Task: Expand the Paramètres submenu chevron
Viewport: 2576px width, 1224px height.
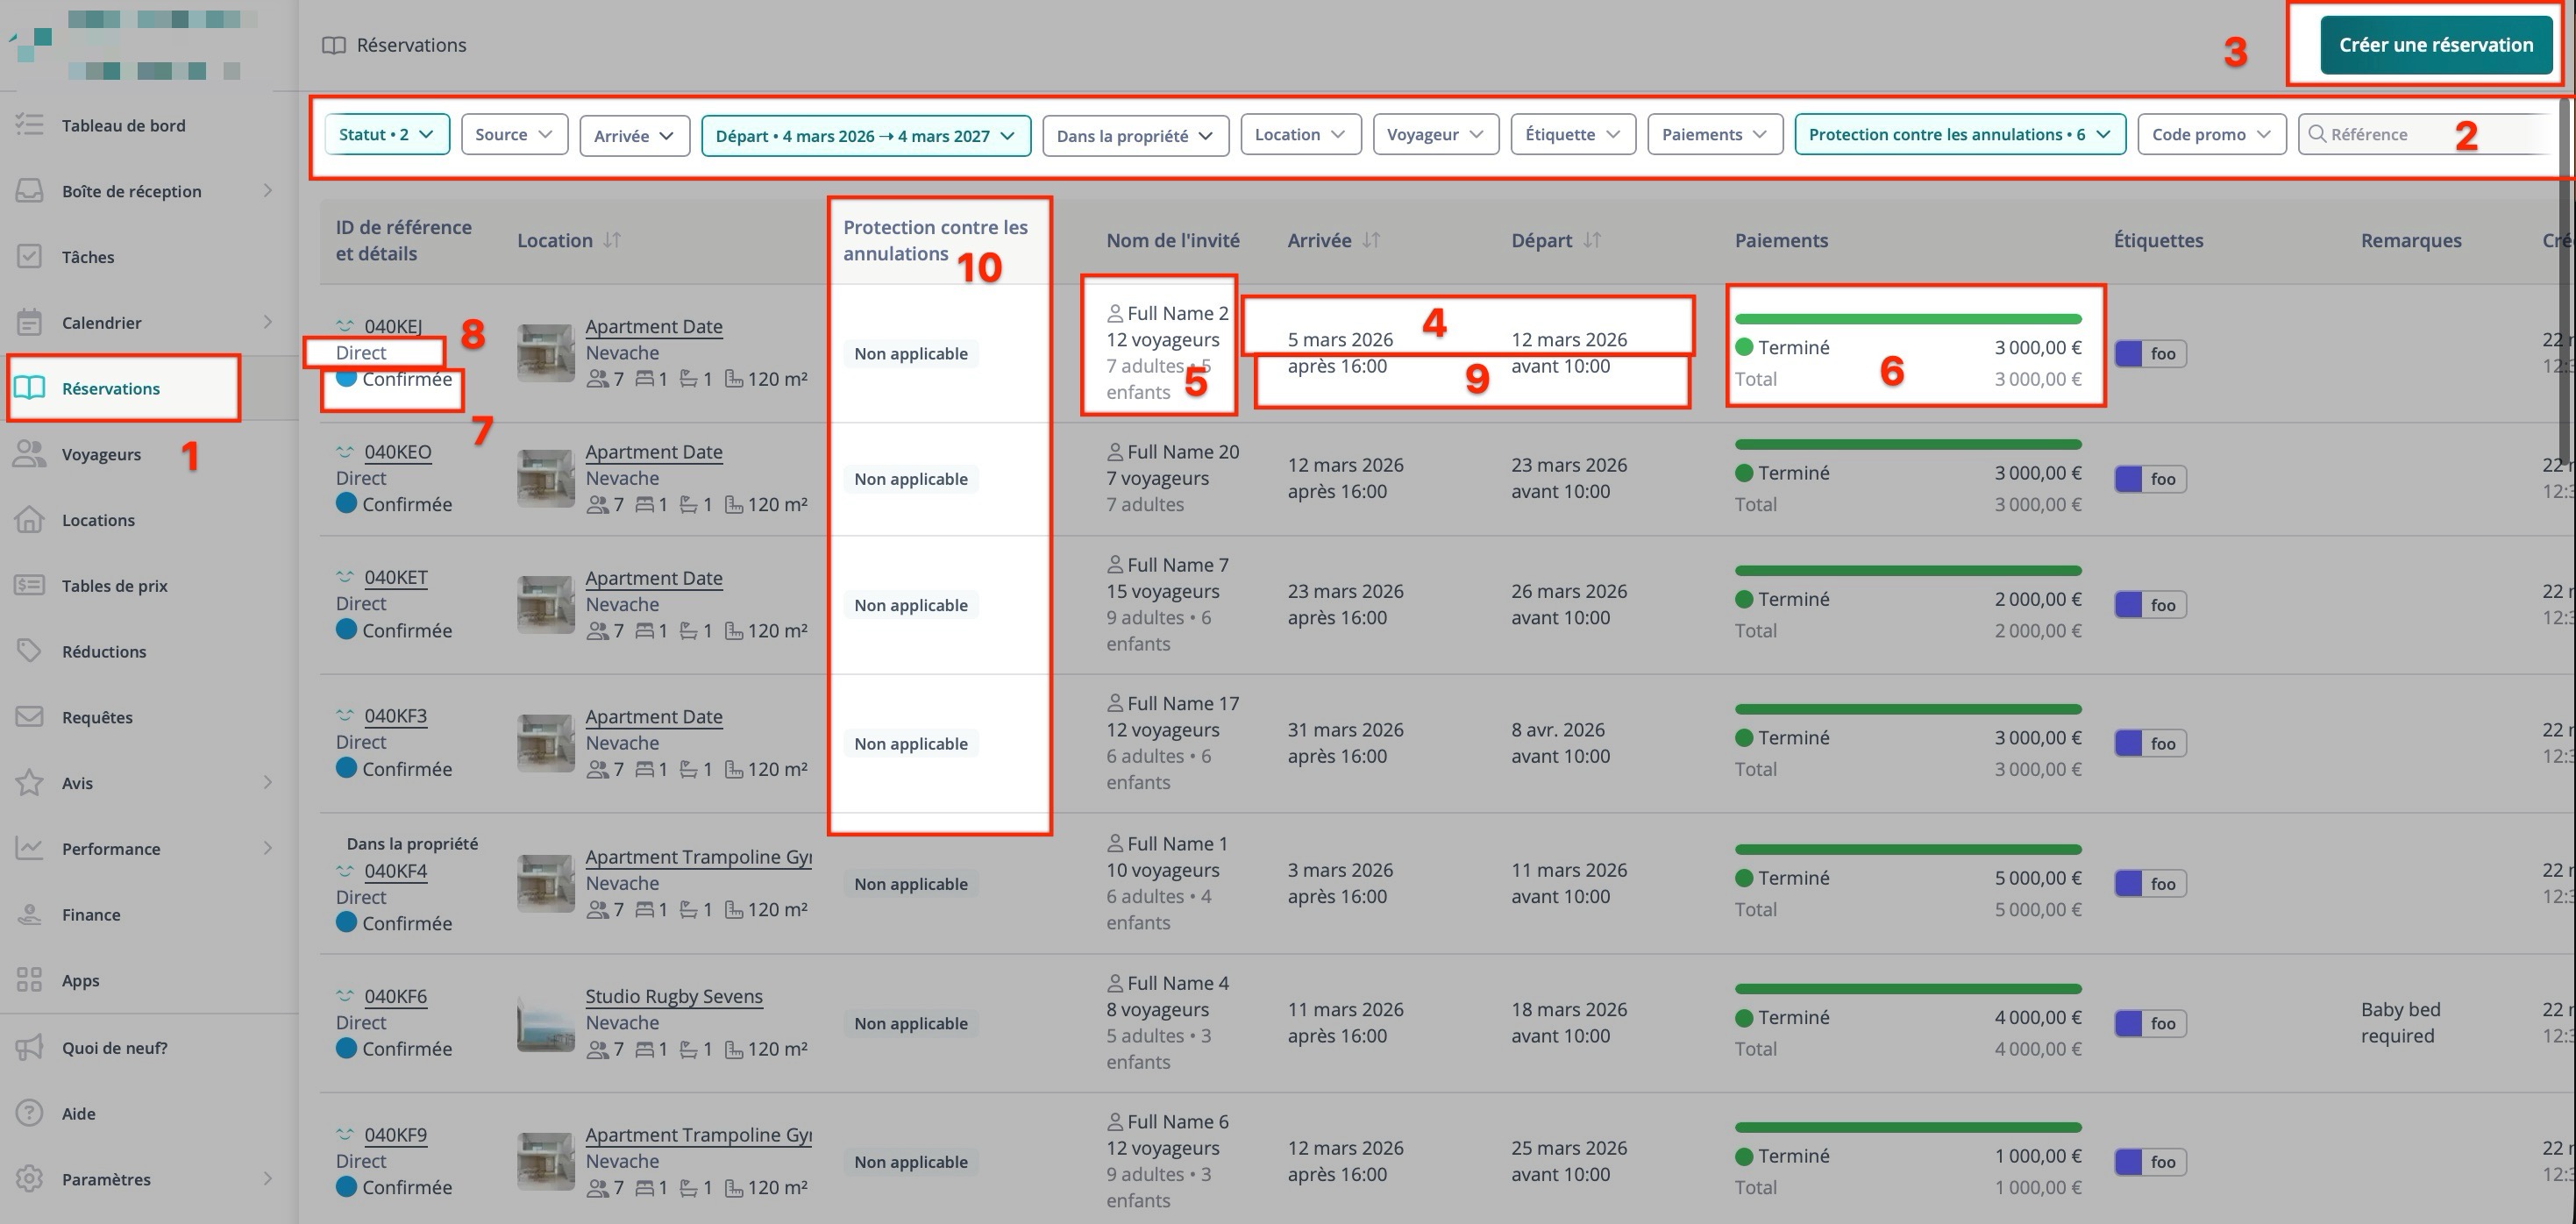Action: [x=267, y=1179]
